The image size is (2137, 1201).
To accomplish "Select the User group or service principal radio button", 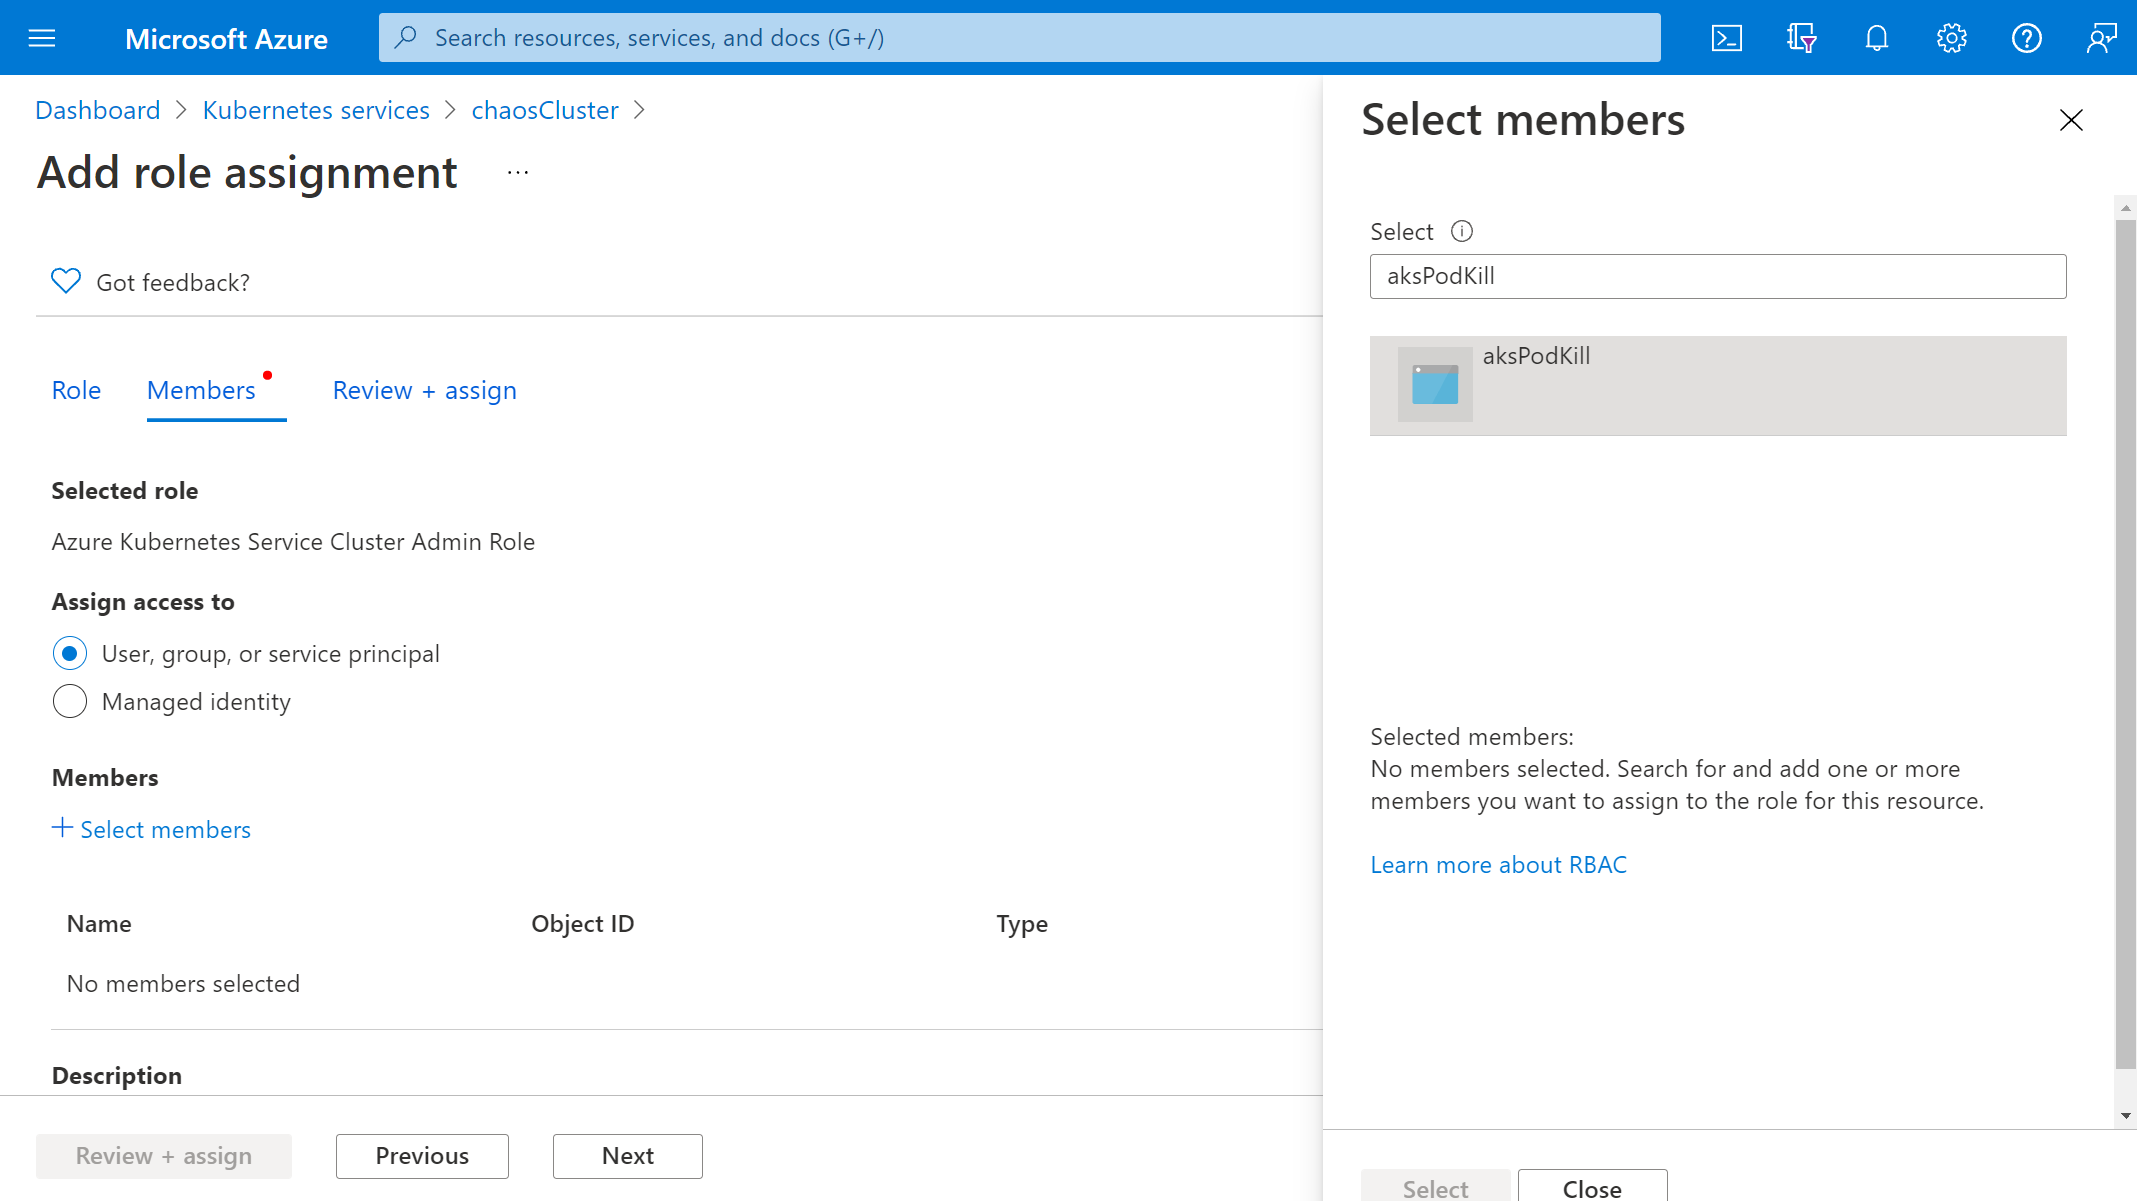I will pos(69,653).
